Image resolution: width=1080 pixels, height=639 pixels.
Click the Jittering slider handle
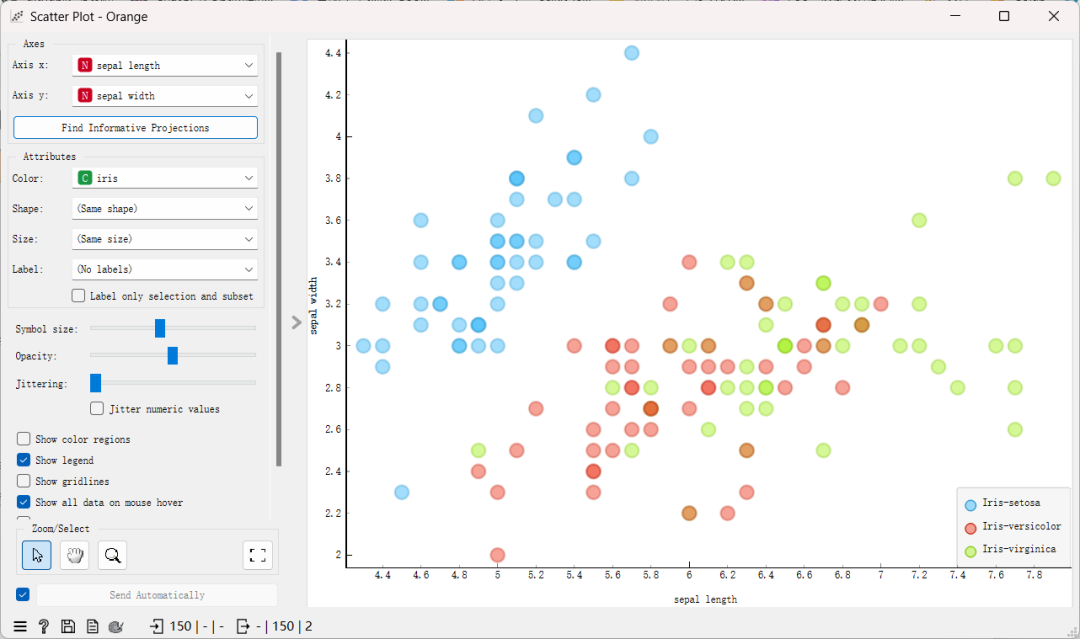tap(96, 383)
